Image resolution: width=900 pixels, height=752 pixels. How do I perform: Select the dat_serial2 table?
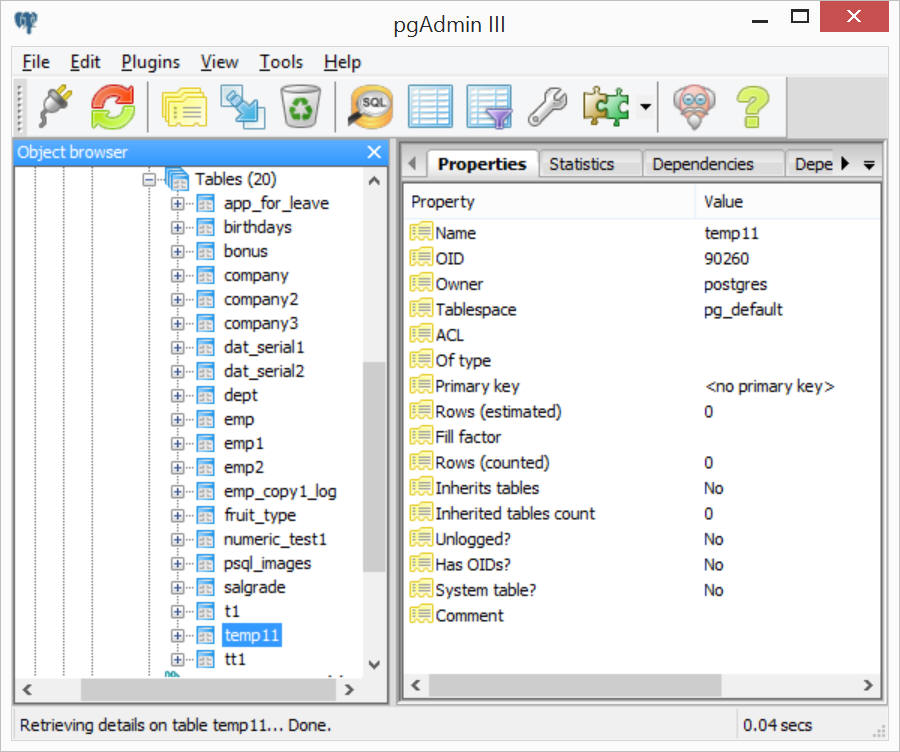click(x=263, y=371)
